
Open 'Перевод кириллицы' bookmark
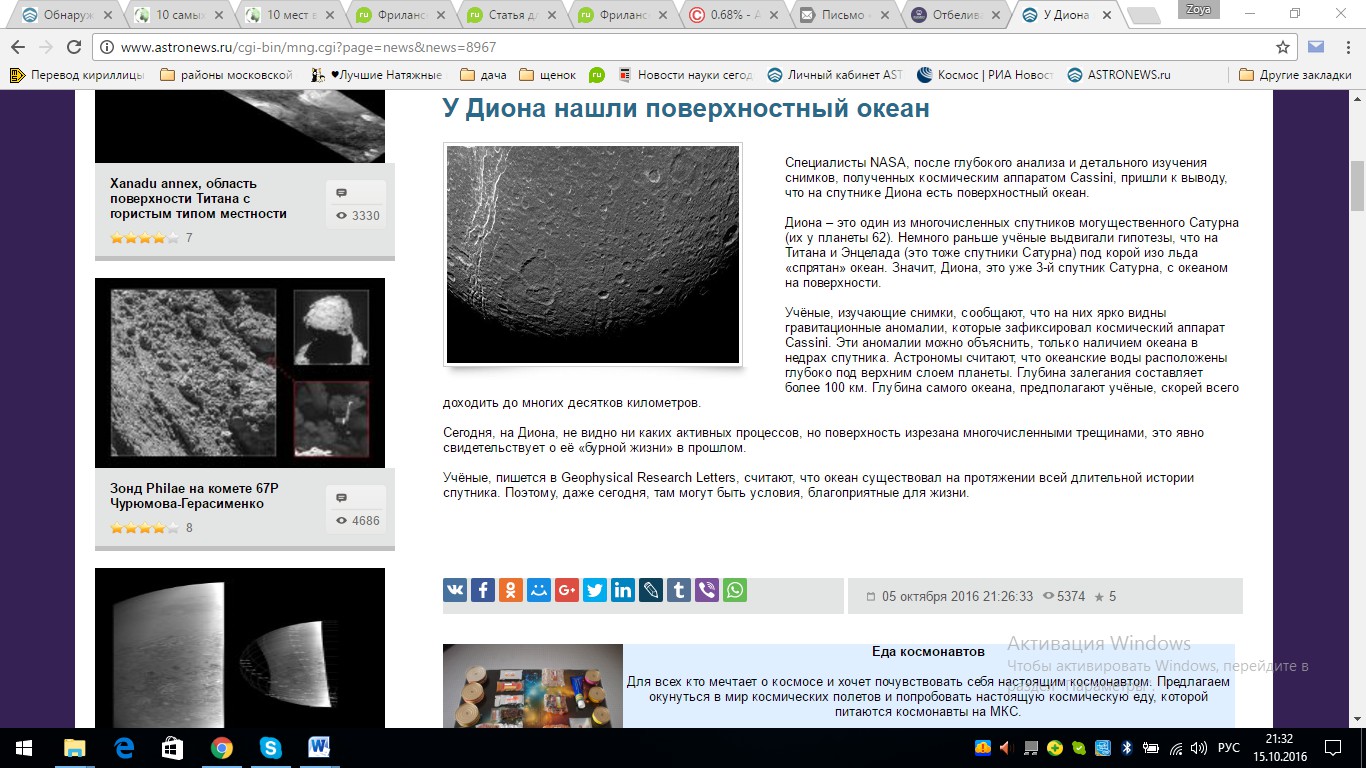click(x=77, y=75)
